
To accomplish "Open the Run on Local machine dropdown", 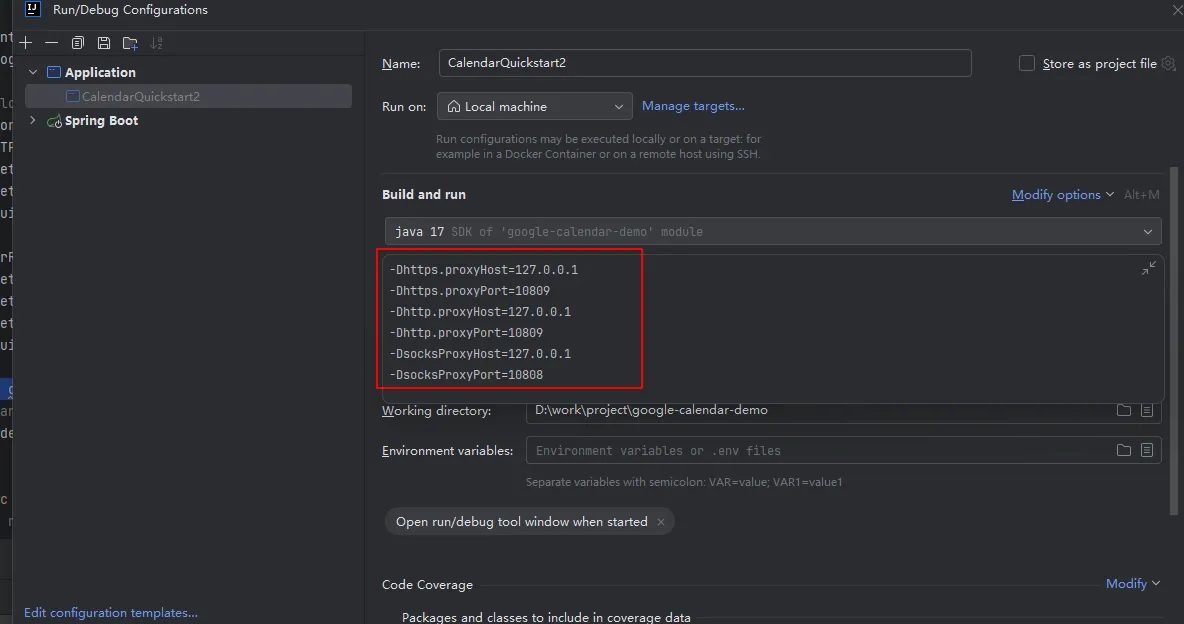I will pos(534,106).
